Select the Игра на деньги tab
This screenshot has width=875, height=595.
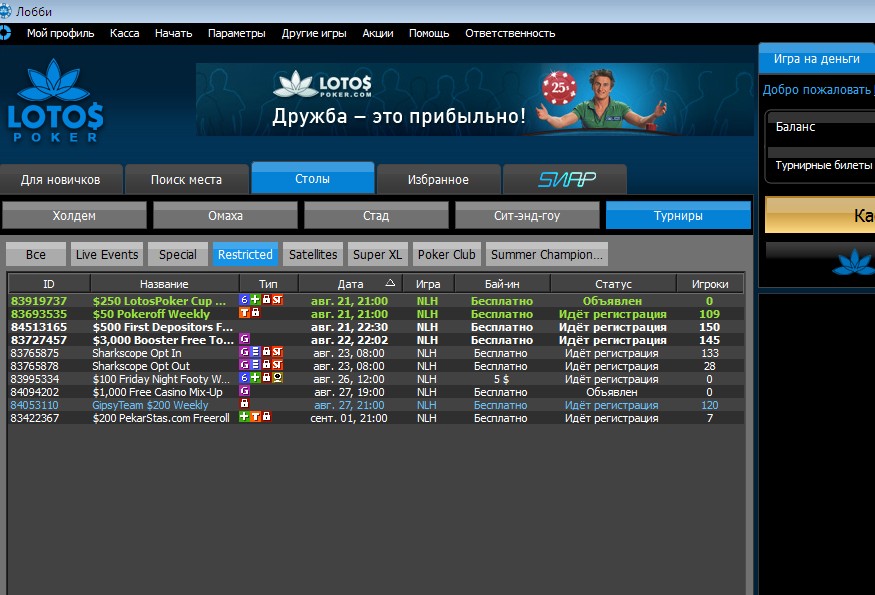tap(816, 59)
